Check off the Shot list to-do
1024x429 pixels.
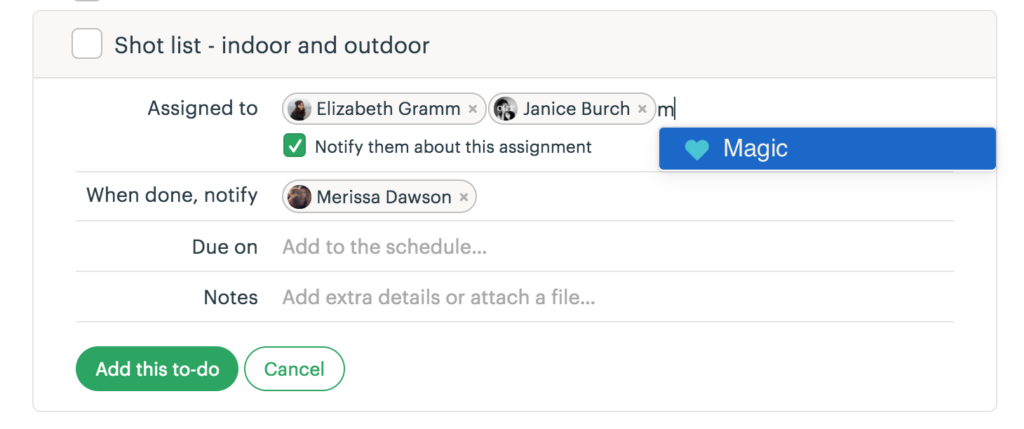click(87, 44)
